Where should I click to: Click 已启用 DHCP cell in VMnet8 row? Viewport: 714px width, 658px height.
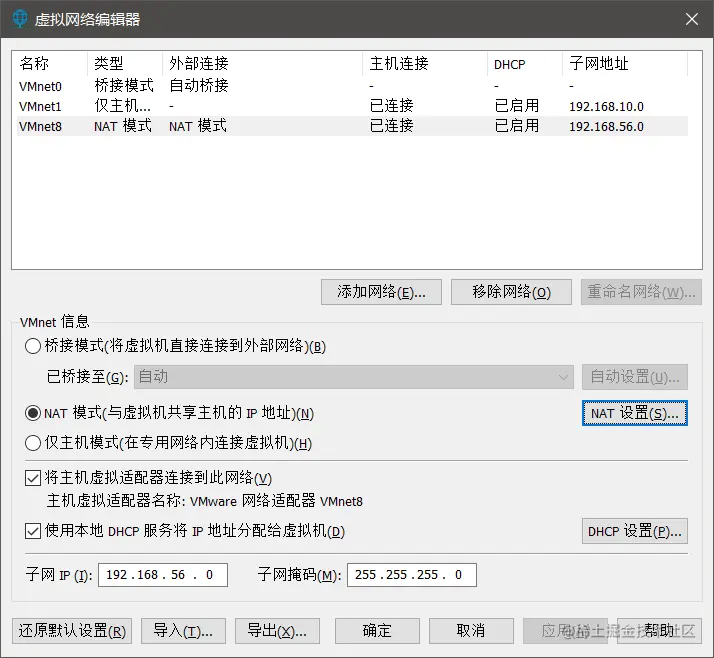(517, 126)
